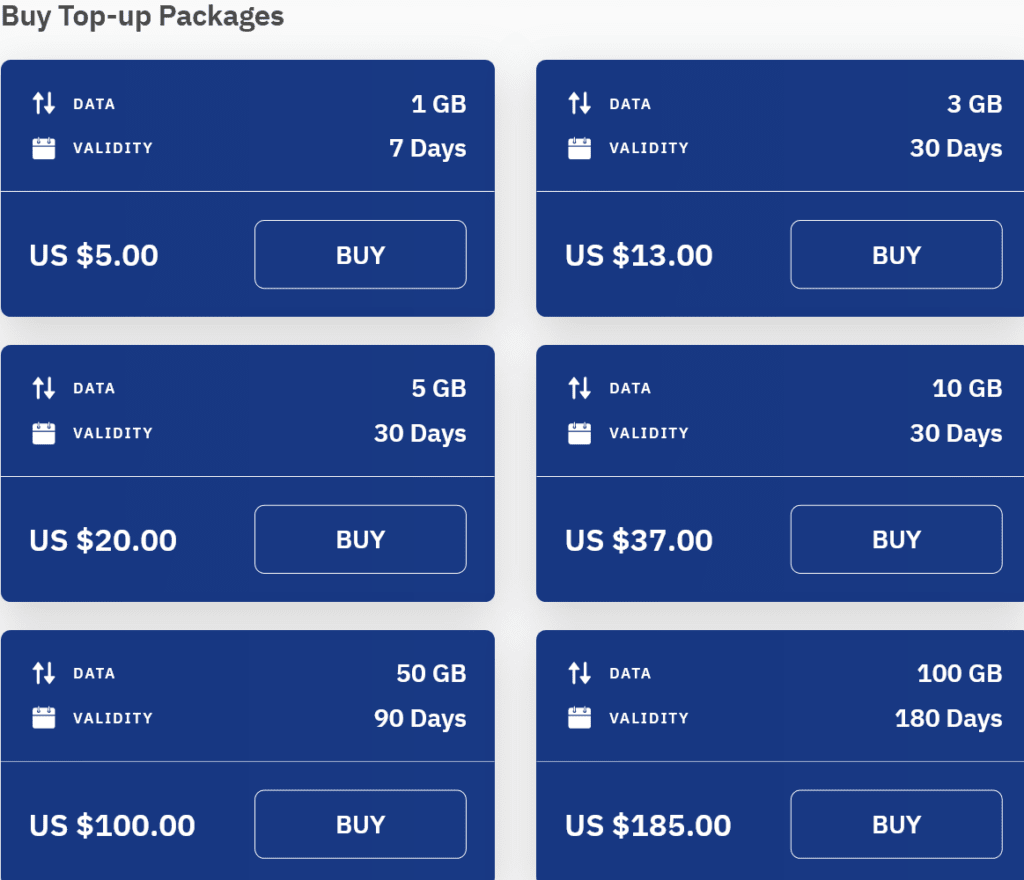Buy the 100 GB US $185.00 package
This screenshot has width=1024, height=880.
coord(896,825)
